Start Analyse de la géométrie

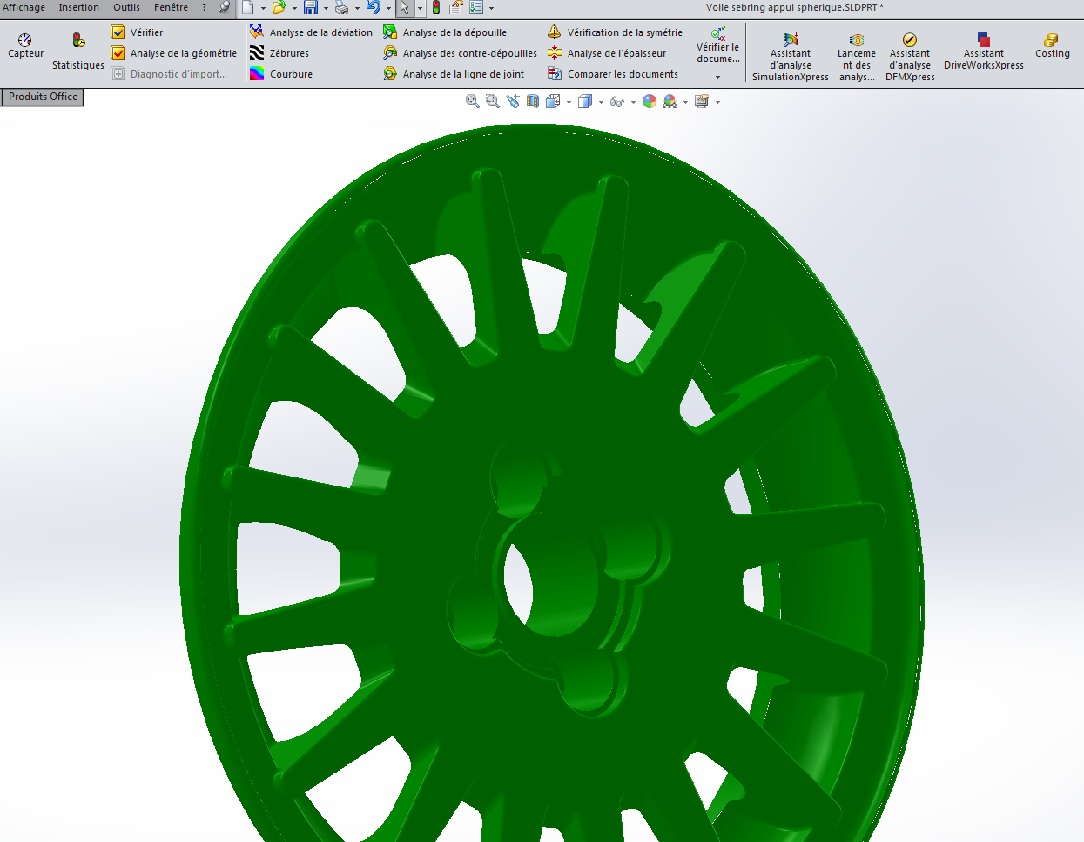174,53
